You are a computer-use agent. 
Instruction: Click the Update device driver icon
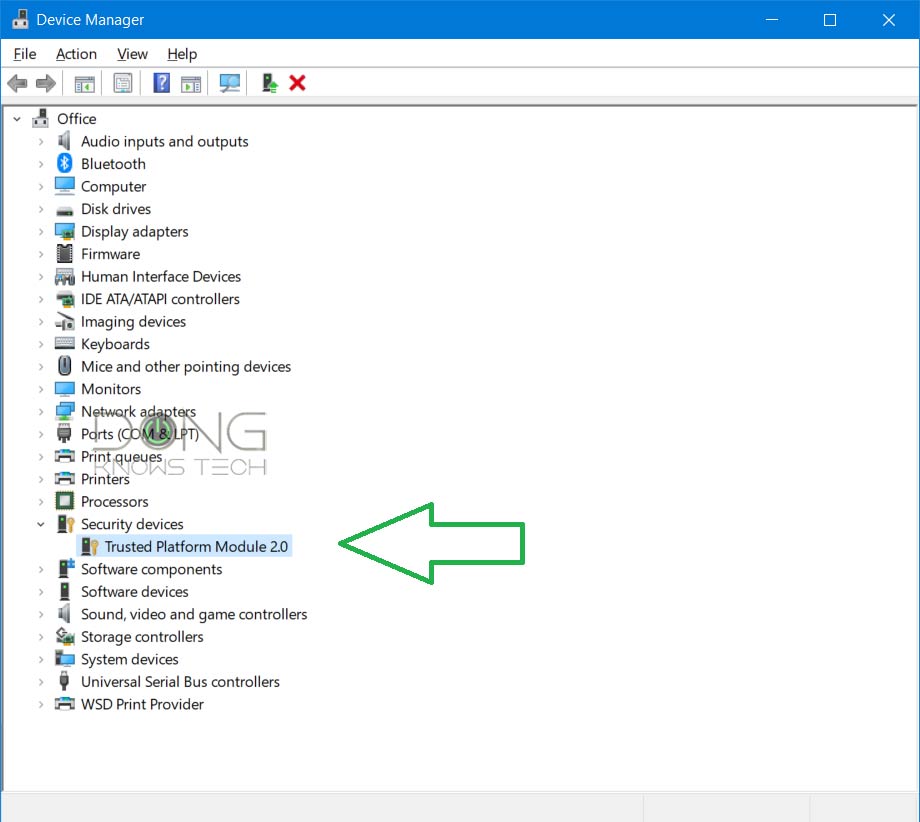[269, 83]
